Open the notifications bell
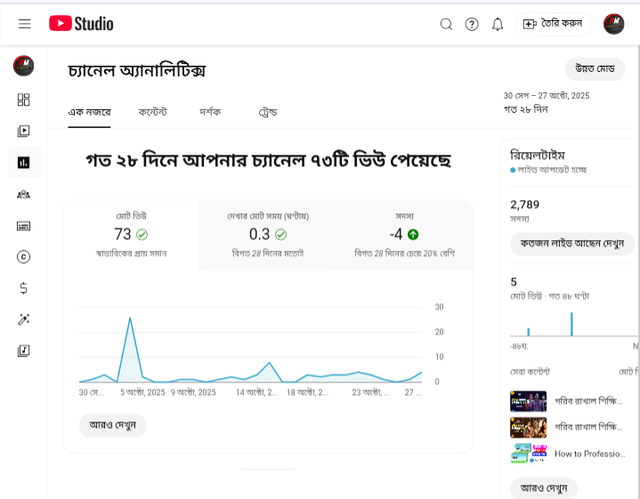The height and width of the screenshot is (499, 640). pyautogui.click(x=497, y=24)
